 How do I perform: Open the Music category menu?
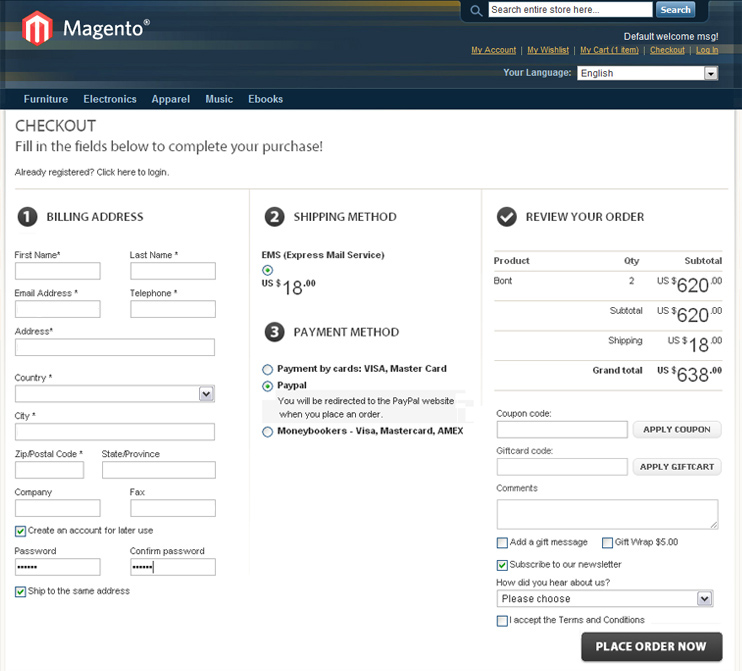[219, 99]
